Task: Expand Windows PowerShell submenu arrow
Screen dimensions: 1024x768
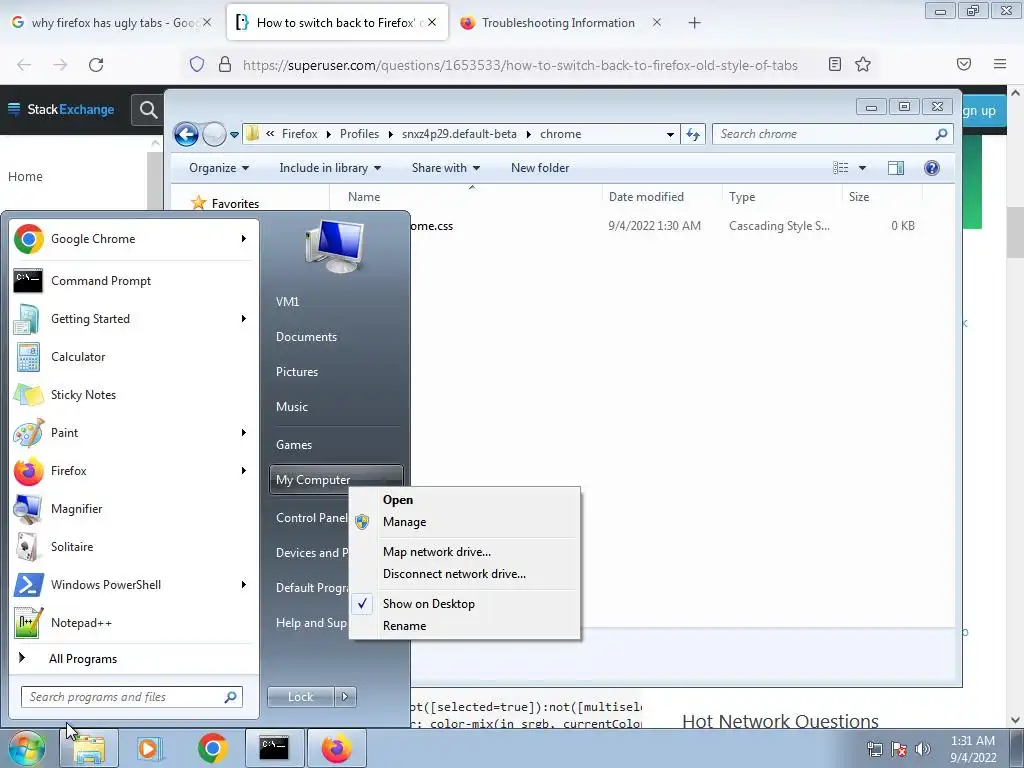Action: click(244, 584)
